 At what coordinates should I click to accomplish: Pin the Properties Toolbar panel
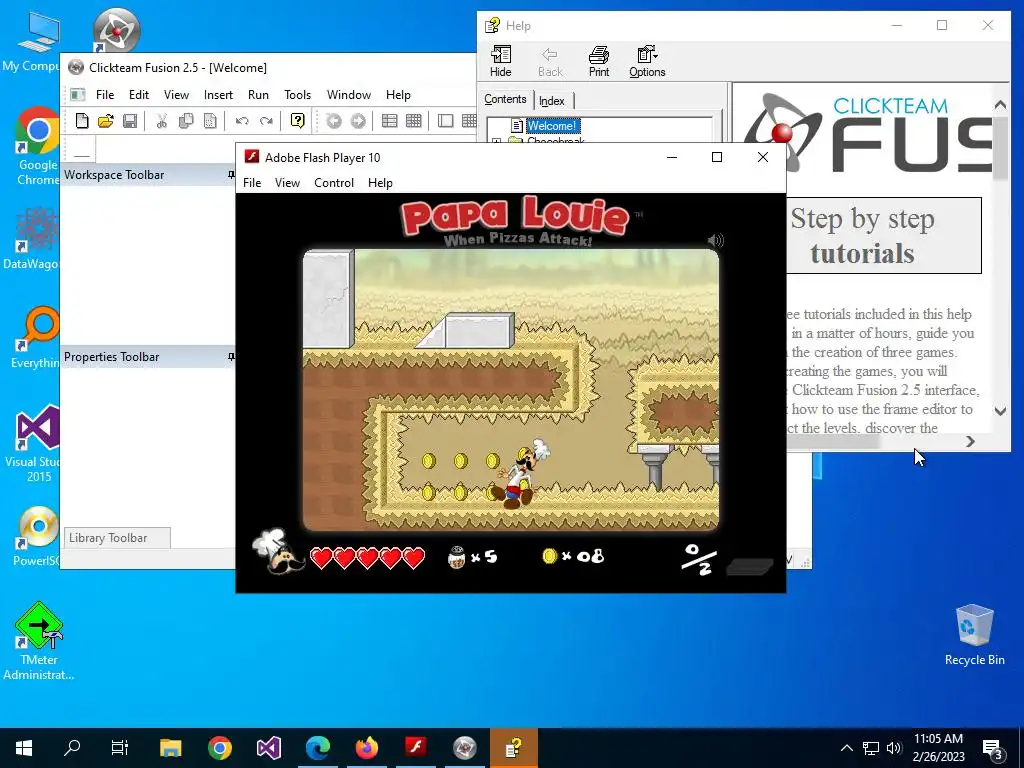point(231,357)
